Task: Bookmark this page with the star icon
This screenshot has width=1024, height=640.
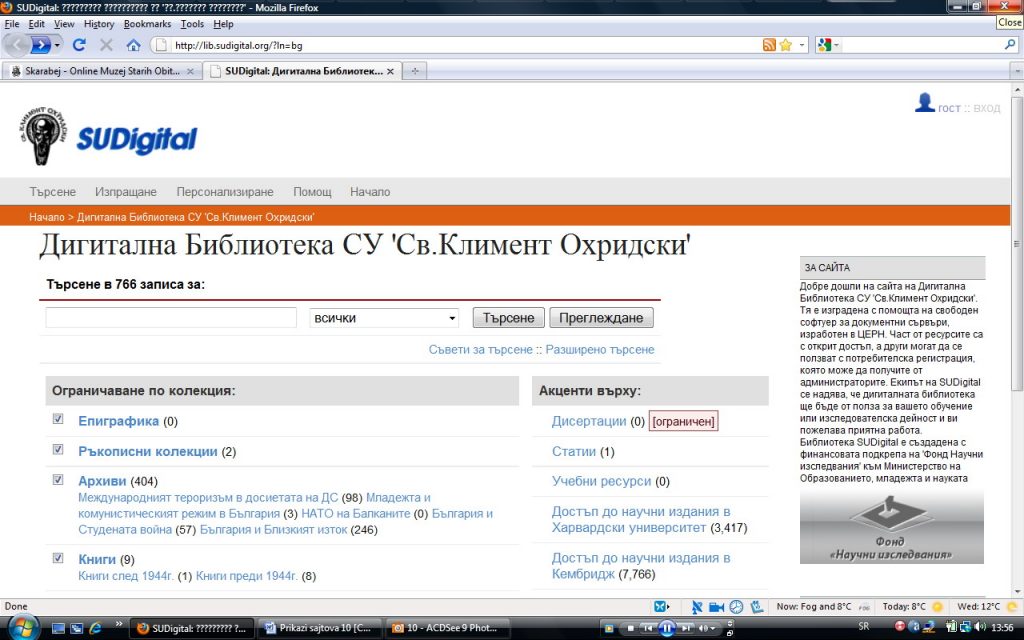Action: pyautogui.click(x=786, y=45)
